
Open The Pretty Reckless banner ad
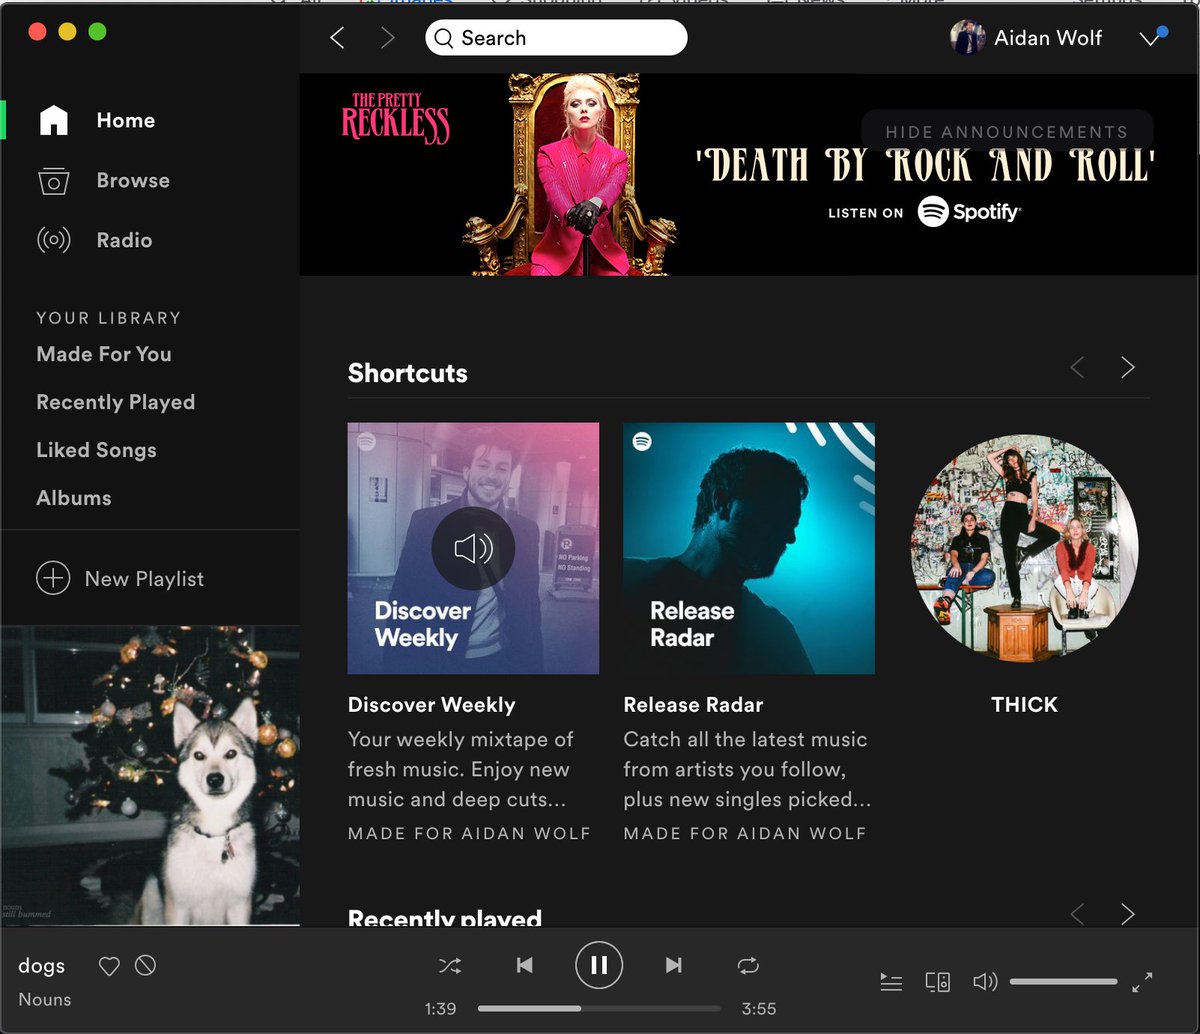click(x=749, y=175)
